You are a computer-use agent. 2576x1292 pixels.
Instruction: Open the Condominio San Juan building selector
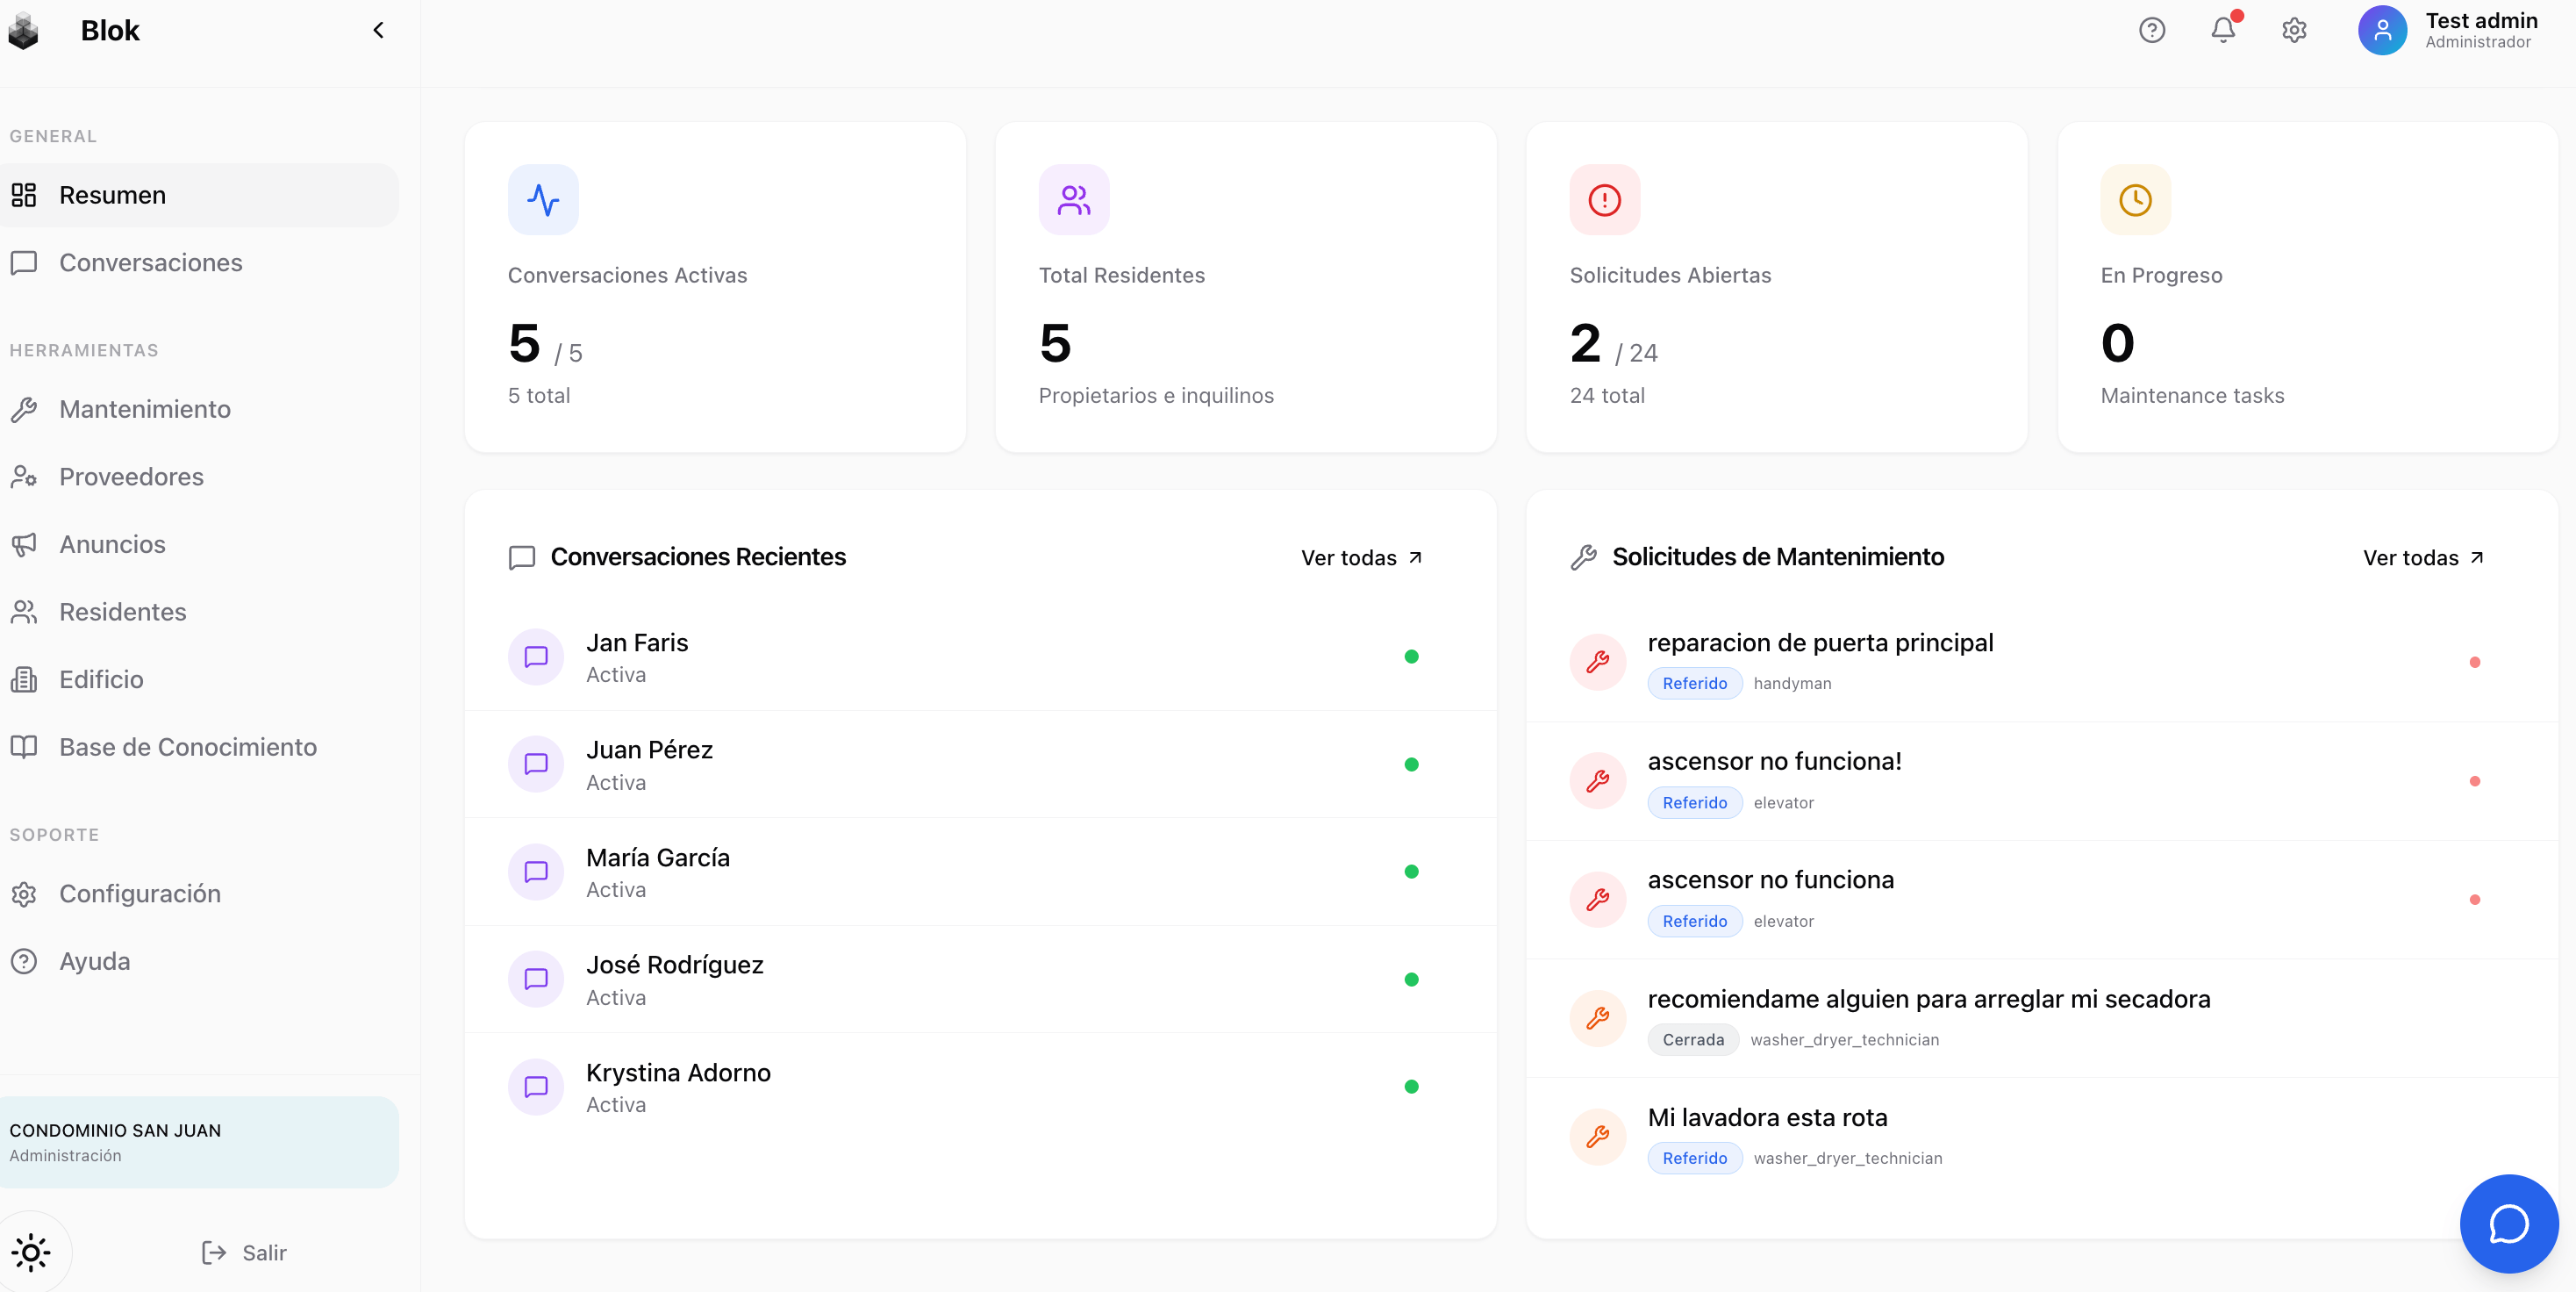(198, 1142)
